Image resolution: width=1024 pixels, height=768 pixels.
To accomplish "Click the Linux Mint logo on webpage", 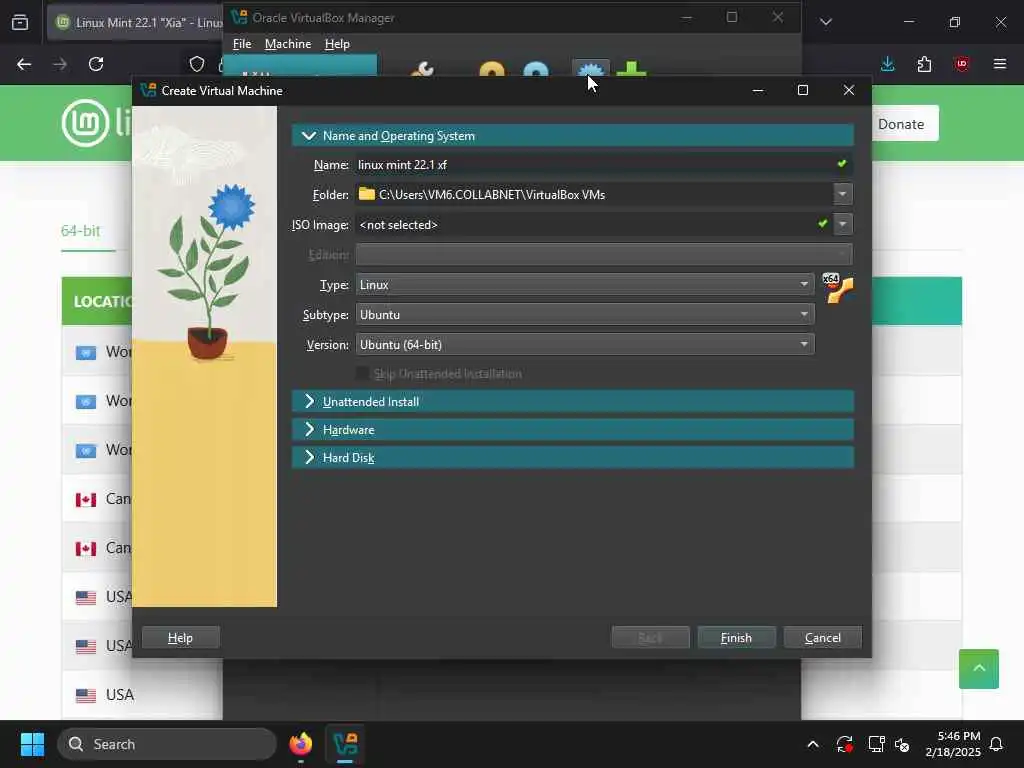I will pos(85,123).
